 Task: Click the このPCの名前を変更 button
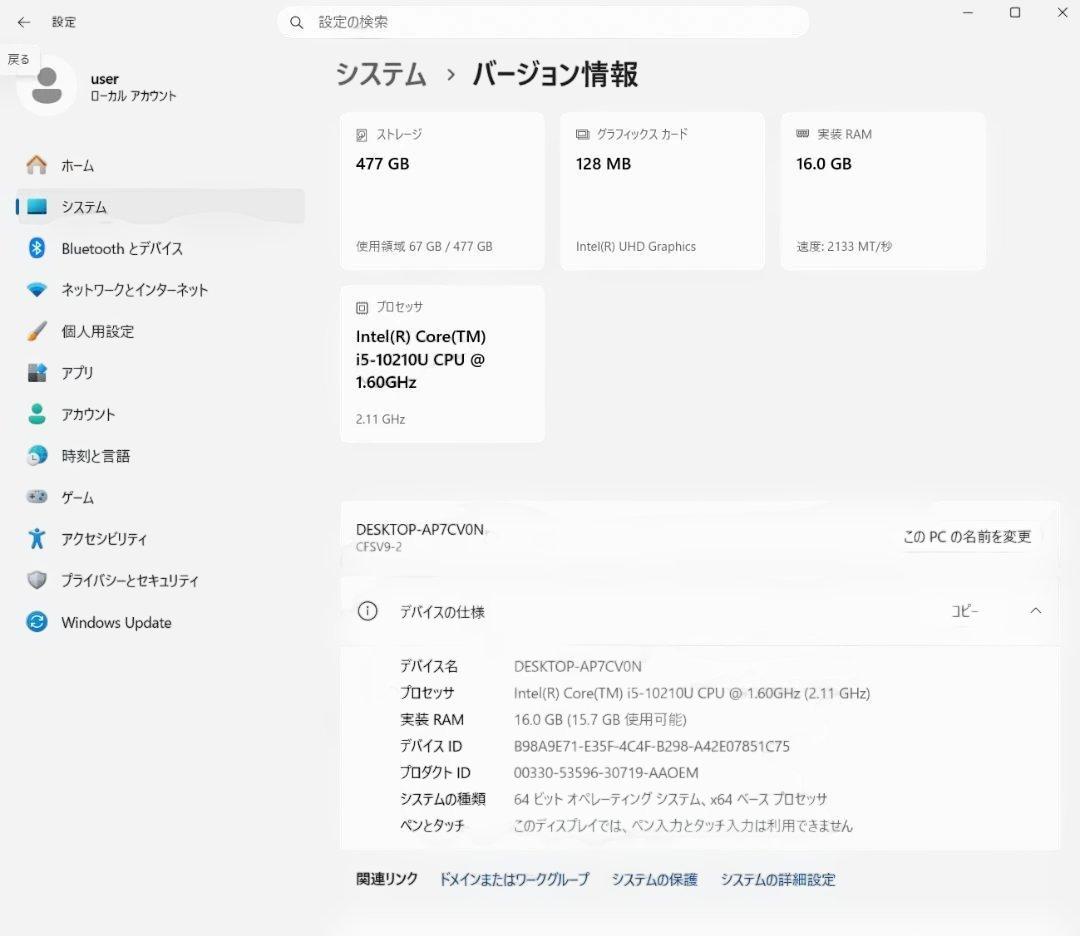click(x=966, y=536)
